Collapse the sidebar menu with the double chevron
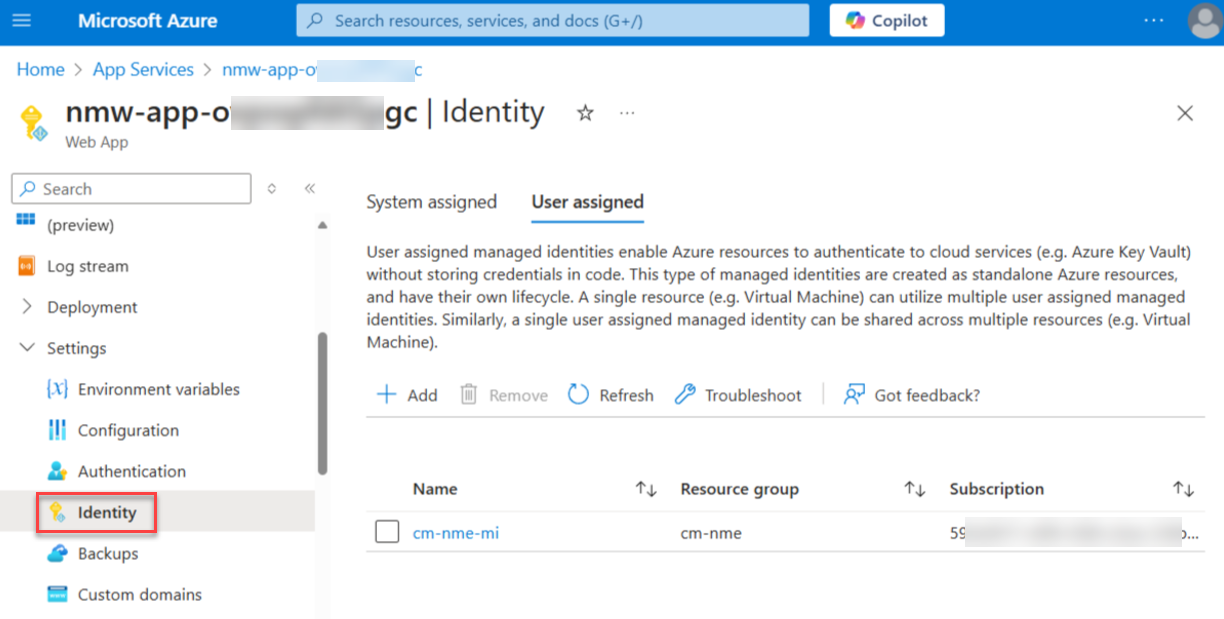The image size is (1224, 619). (310, 189)
